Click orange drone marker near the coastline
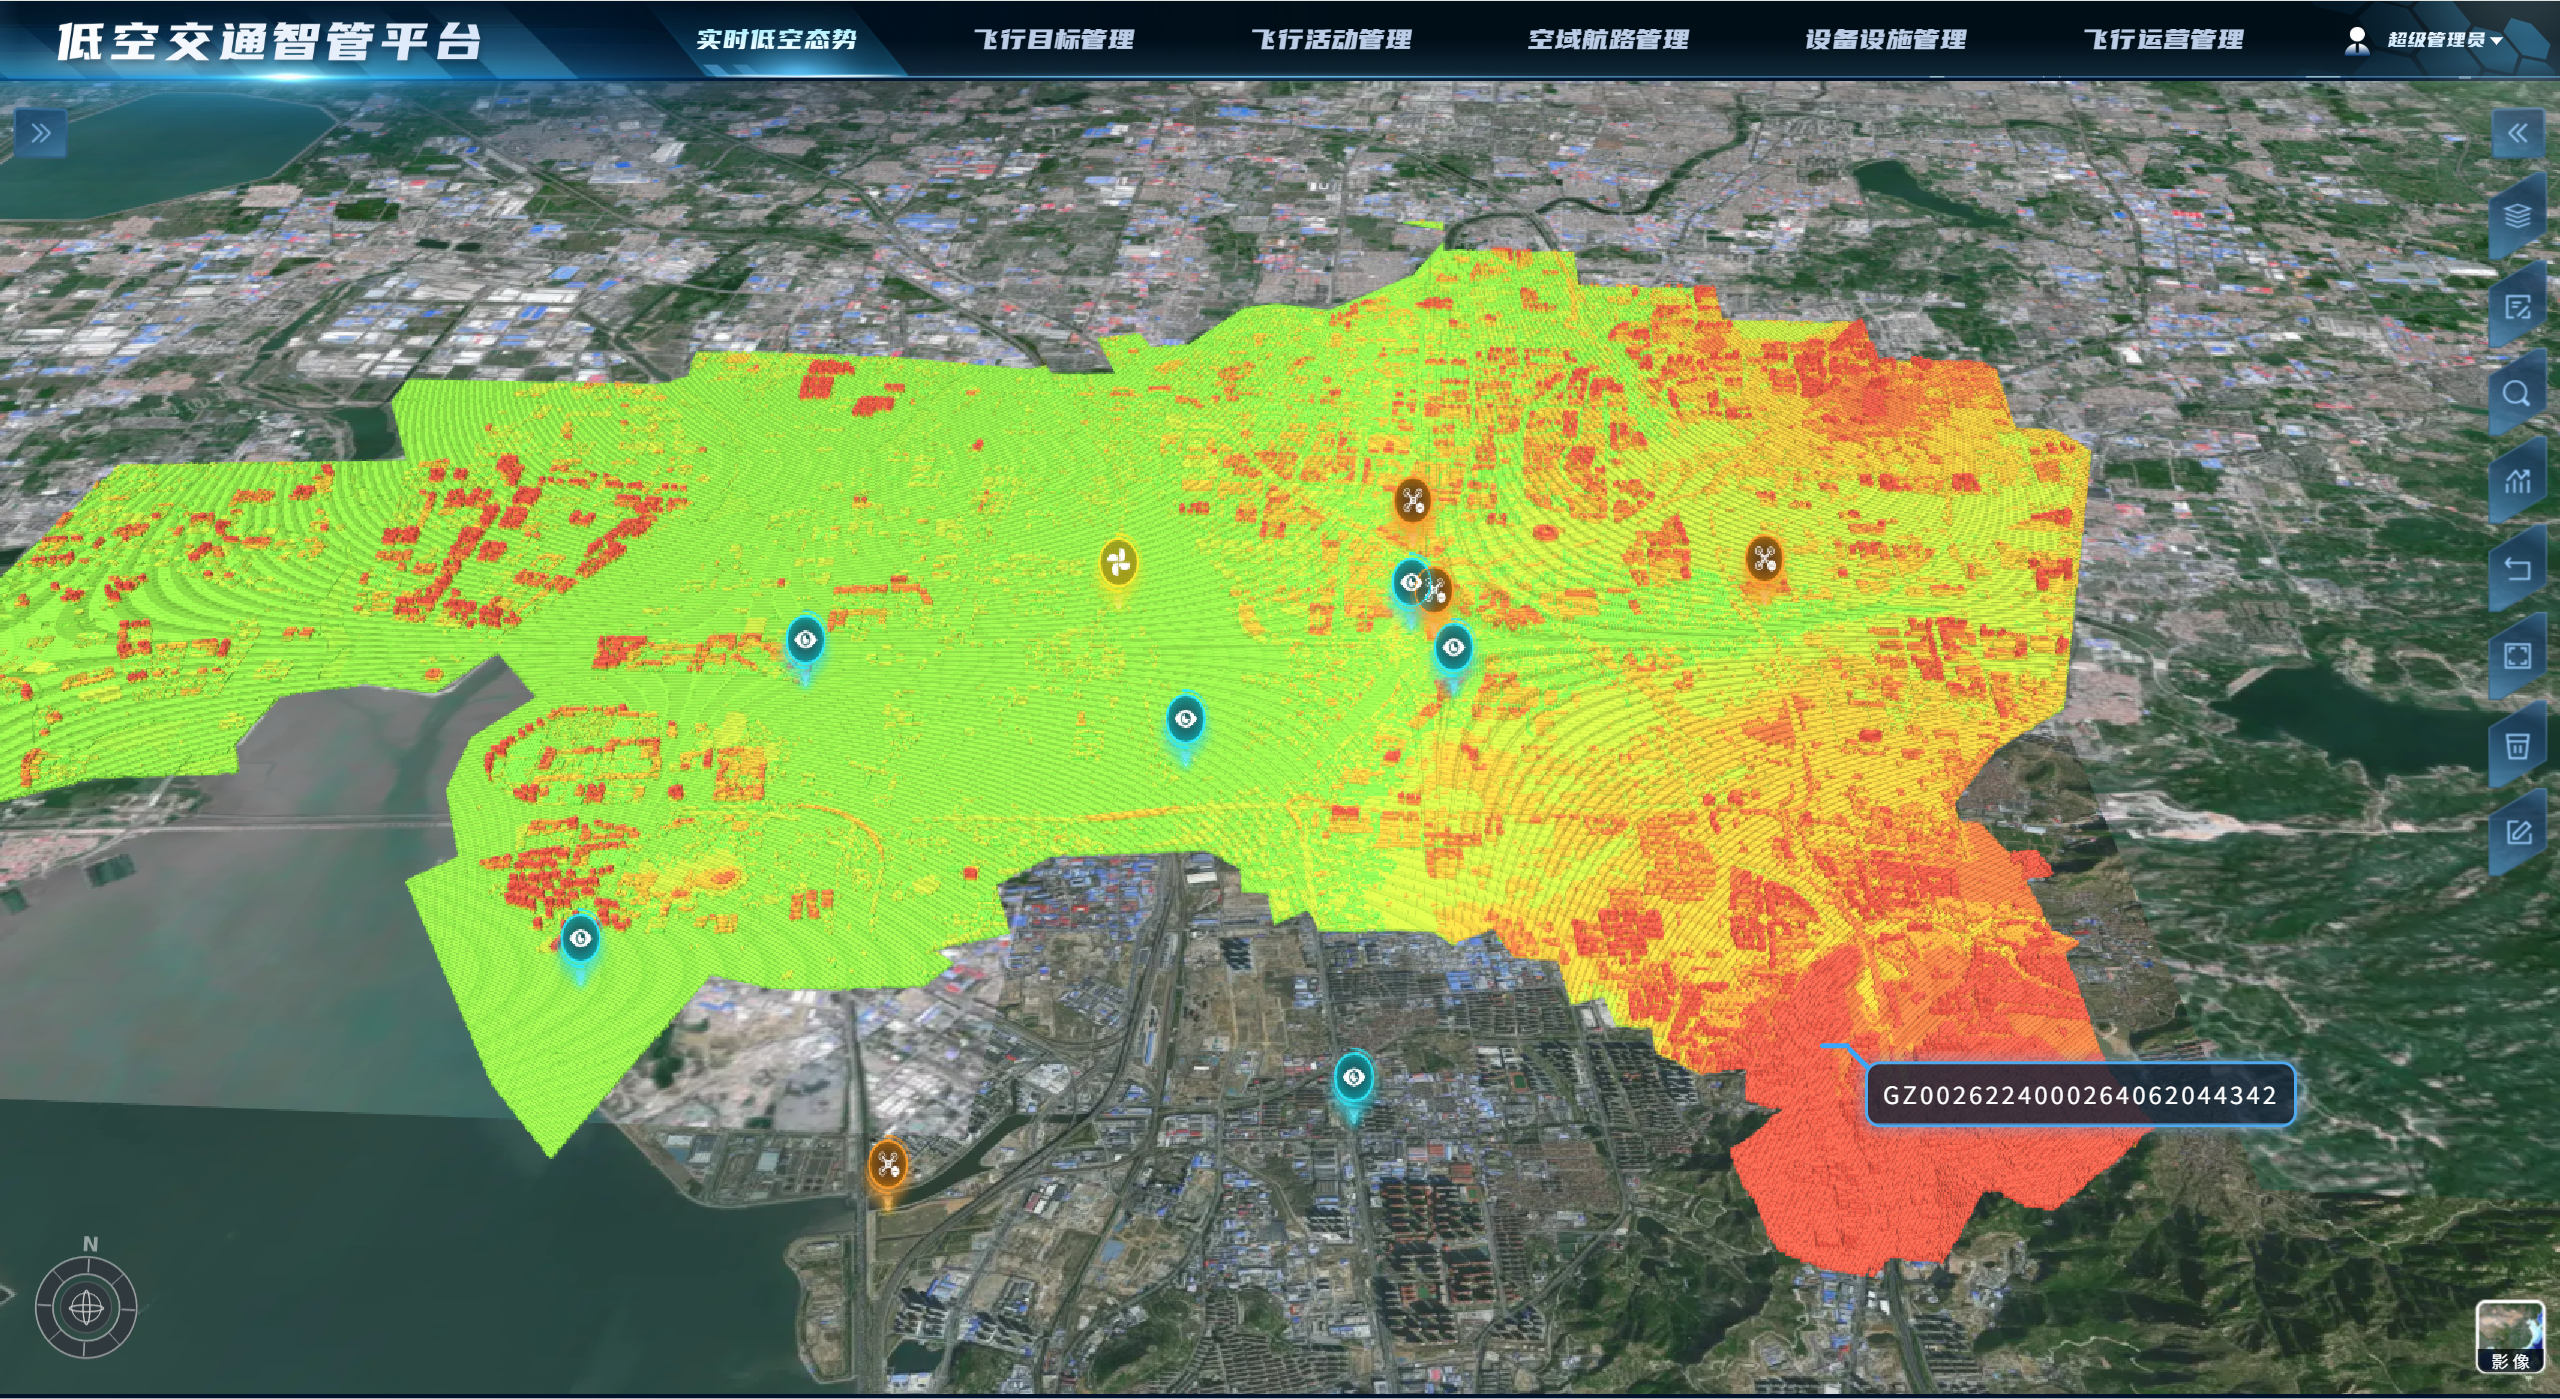Viewport: 2560px width, 1399px height. coord(887,1164)
